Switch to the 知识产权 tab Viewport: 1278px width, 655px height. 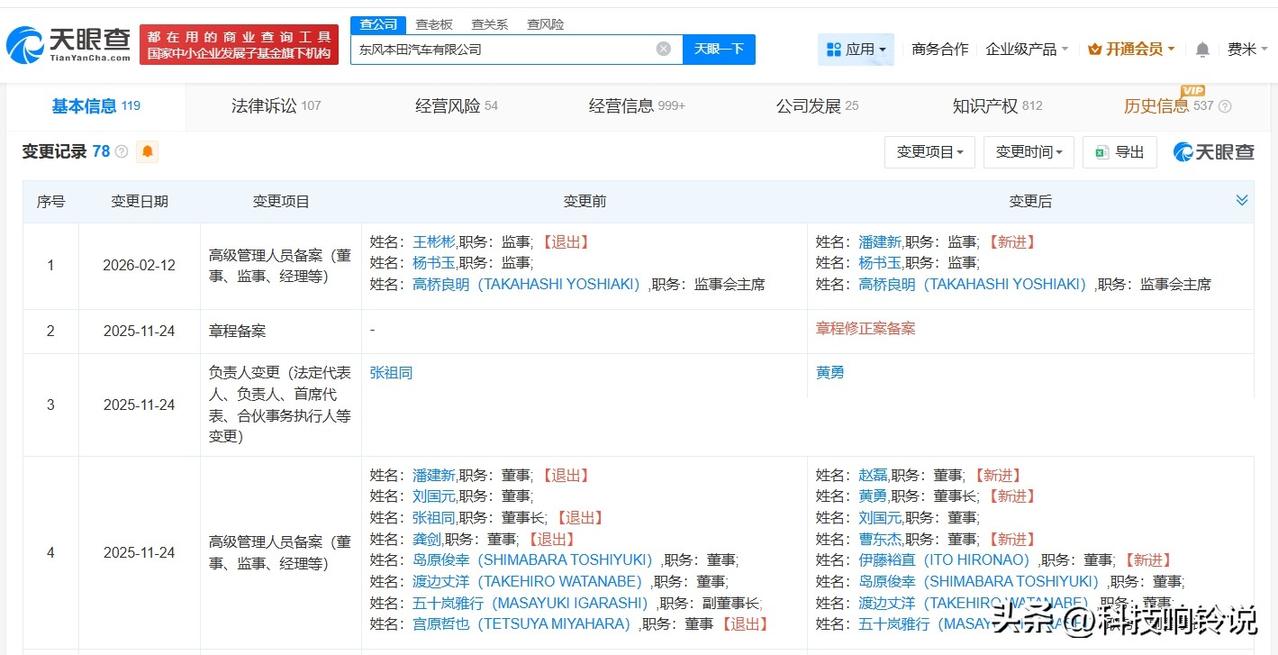(x=997, y=106)
